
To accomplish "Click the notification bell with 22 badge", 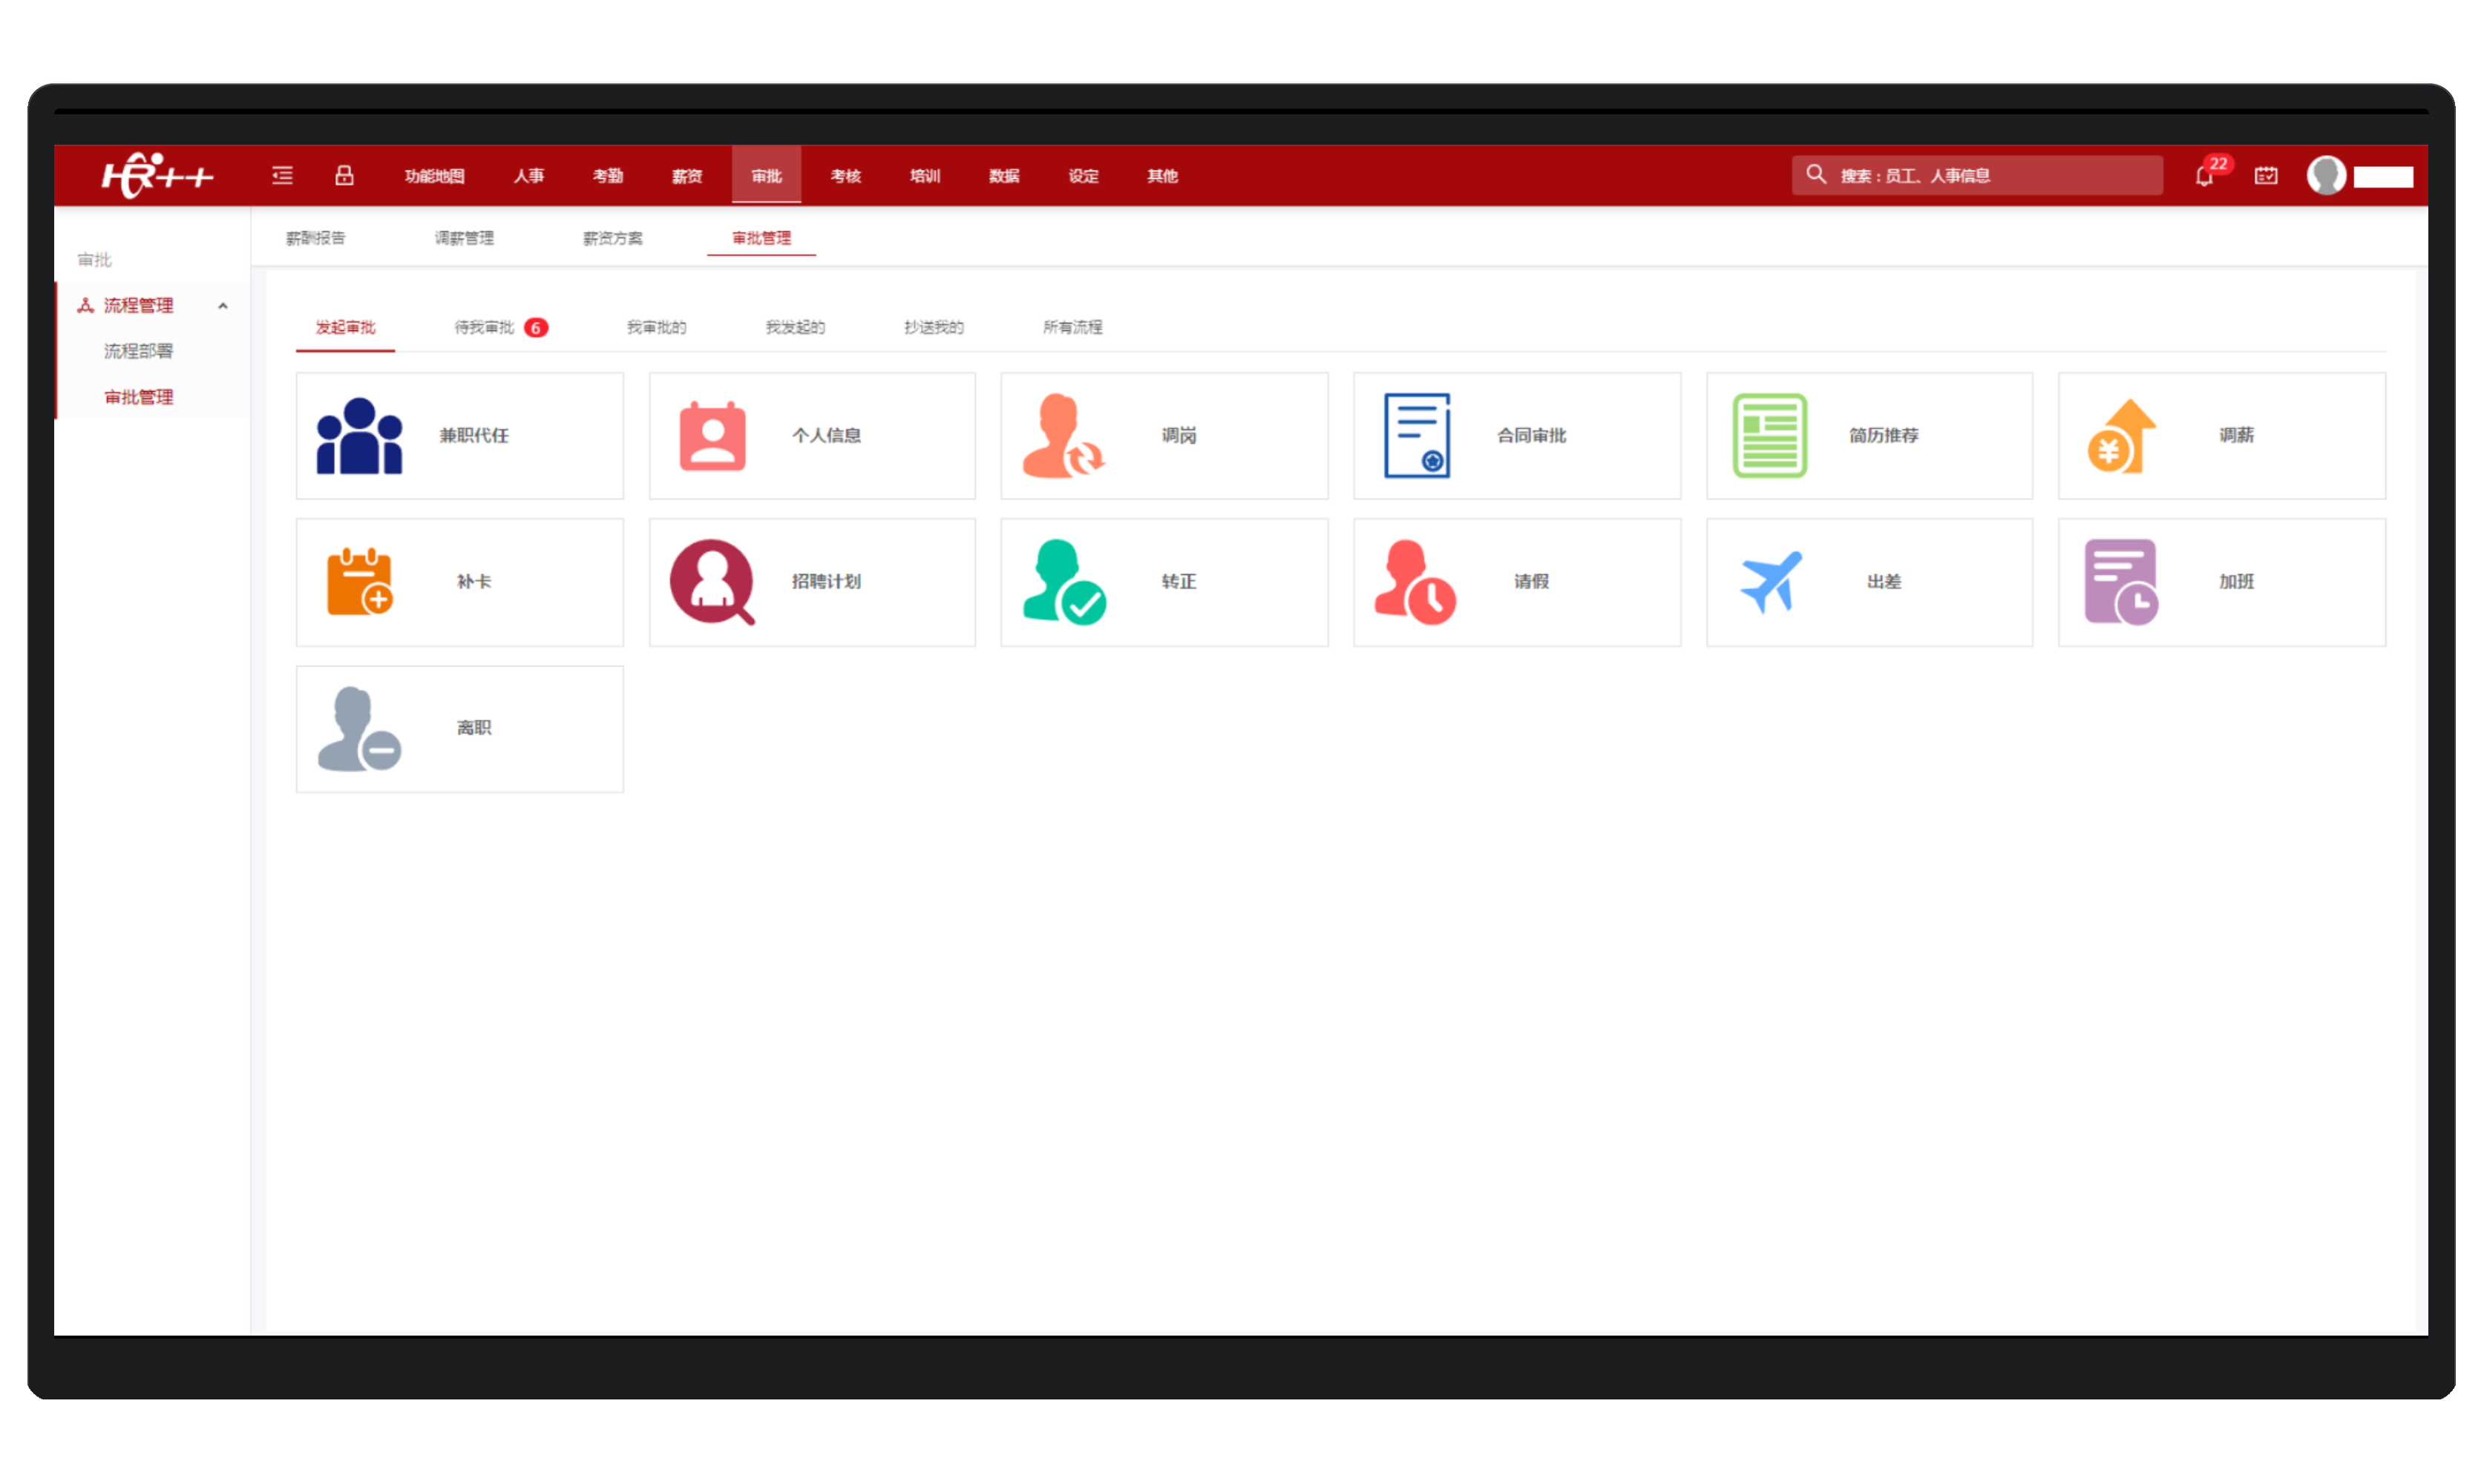I will pyautogui.click(x=2205, y=175).
